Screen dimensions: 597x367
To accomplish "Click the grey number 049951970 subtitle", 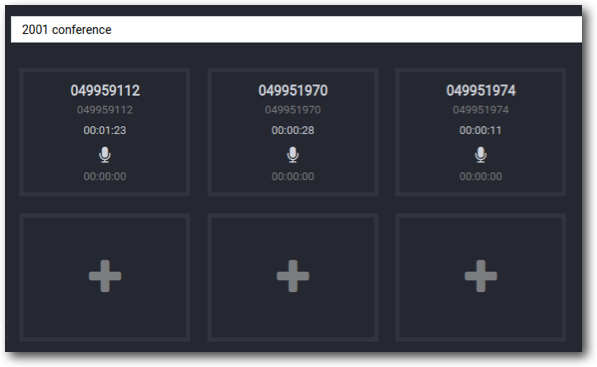I will 293,110.
